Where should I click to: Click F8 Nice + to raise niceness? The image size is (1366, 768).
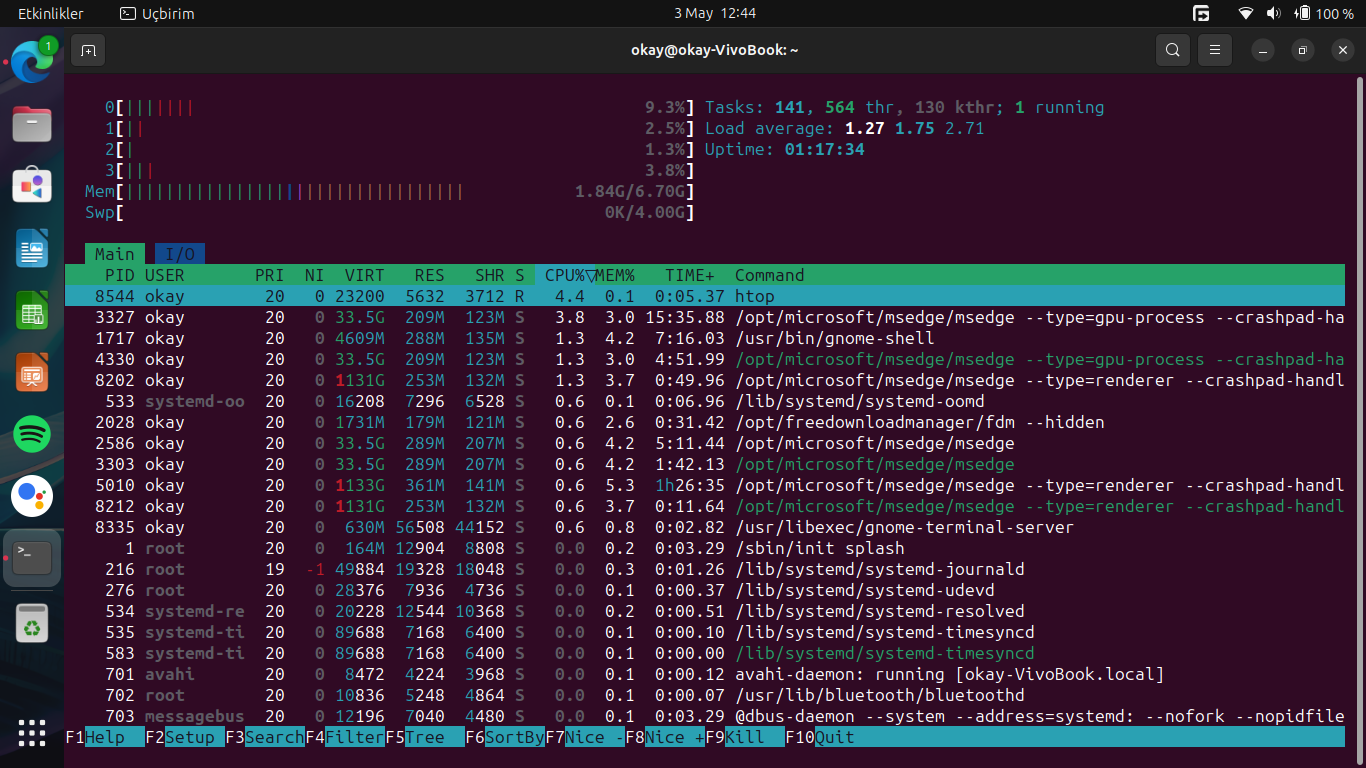coord(665,737)
